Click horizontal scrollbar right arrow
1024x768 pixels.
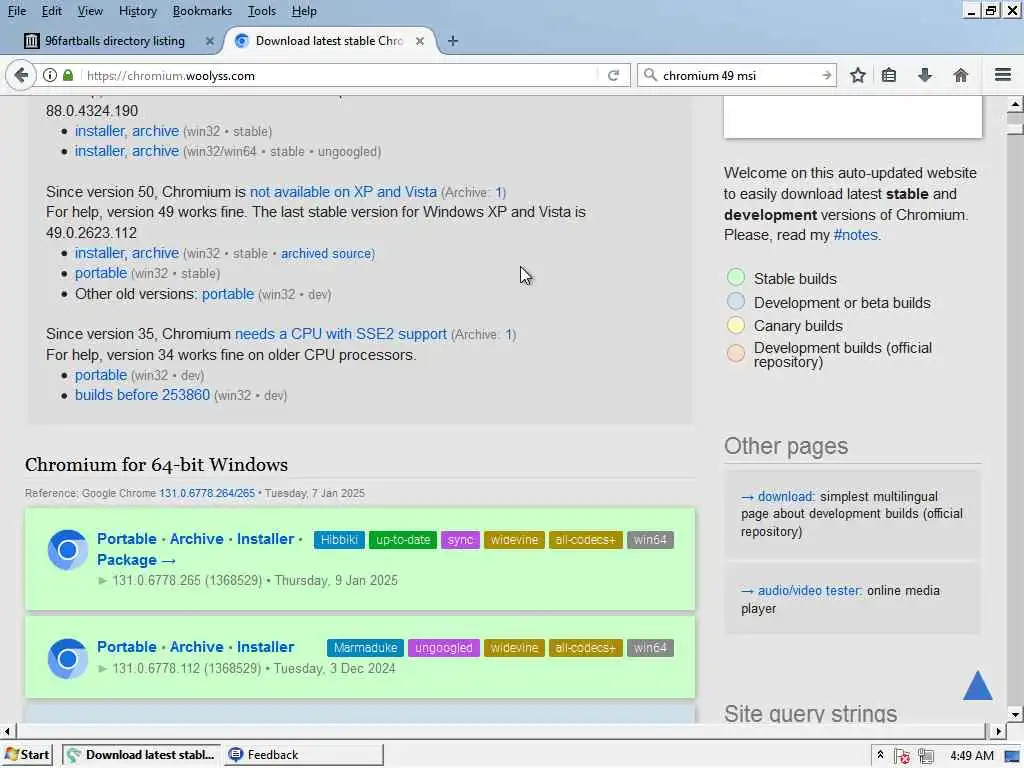point(997,731)
